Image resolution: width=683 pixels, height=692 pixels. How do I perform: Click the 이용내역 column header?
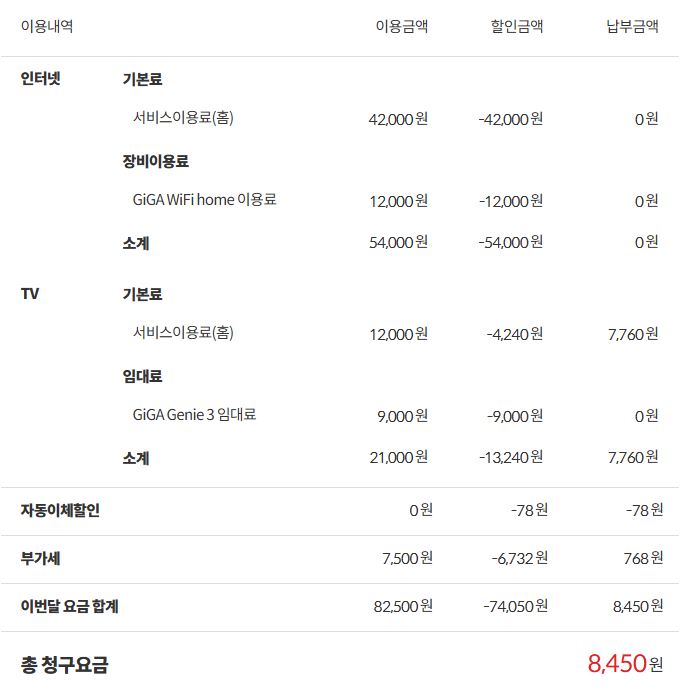47,26
